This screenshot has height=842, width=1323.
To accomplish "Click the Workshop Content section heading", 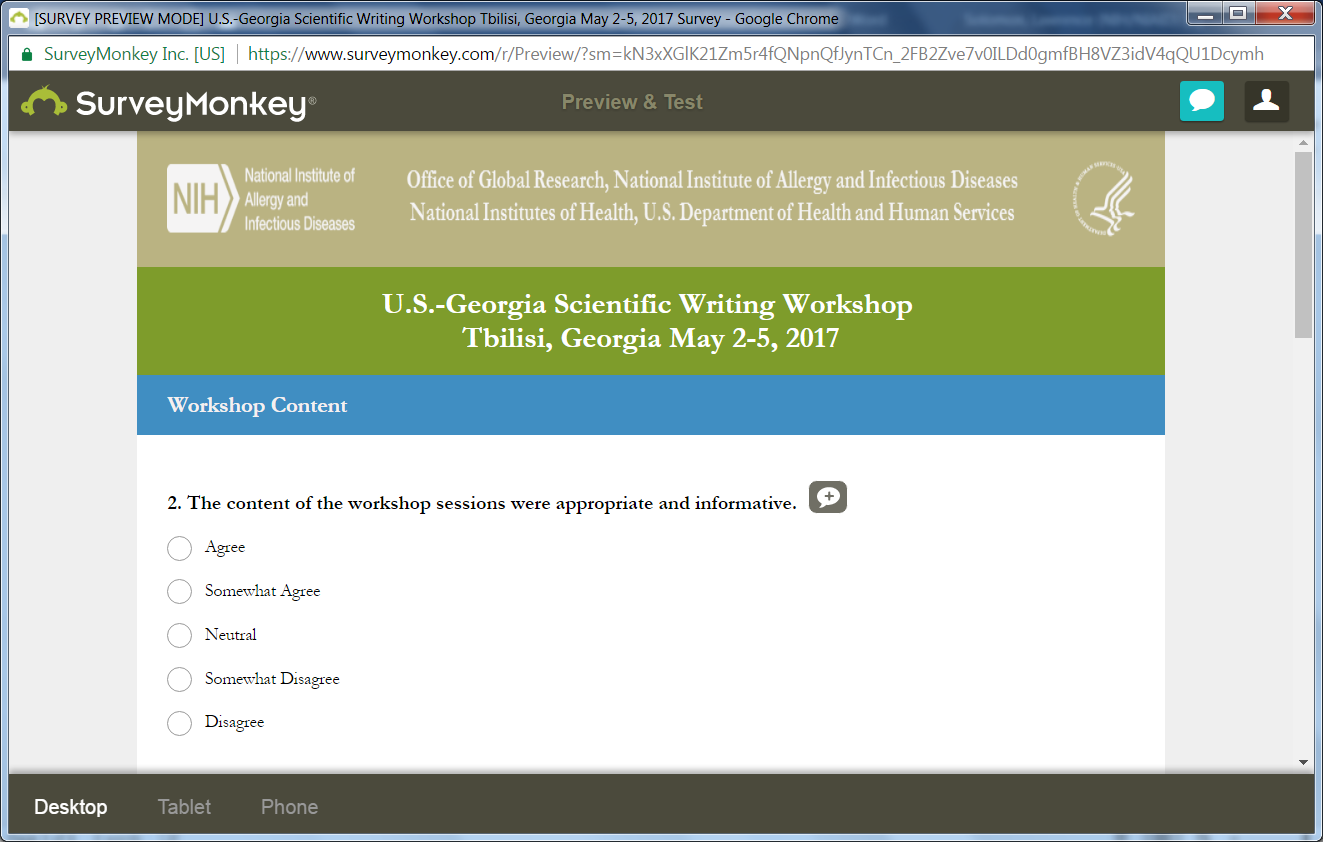I will click(x=258, y=405).
